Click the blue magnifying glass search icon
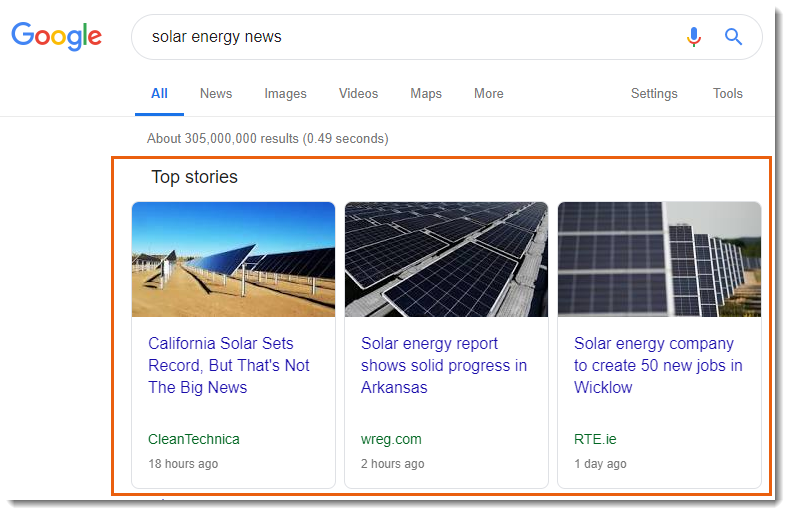The image size is (790, 515). [733, 37]
